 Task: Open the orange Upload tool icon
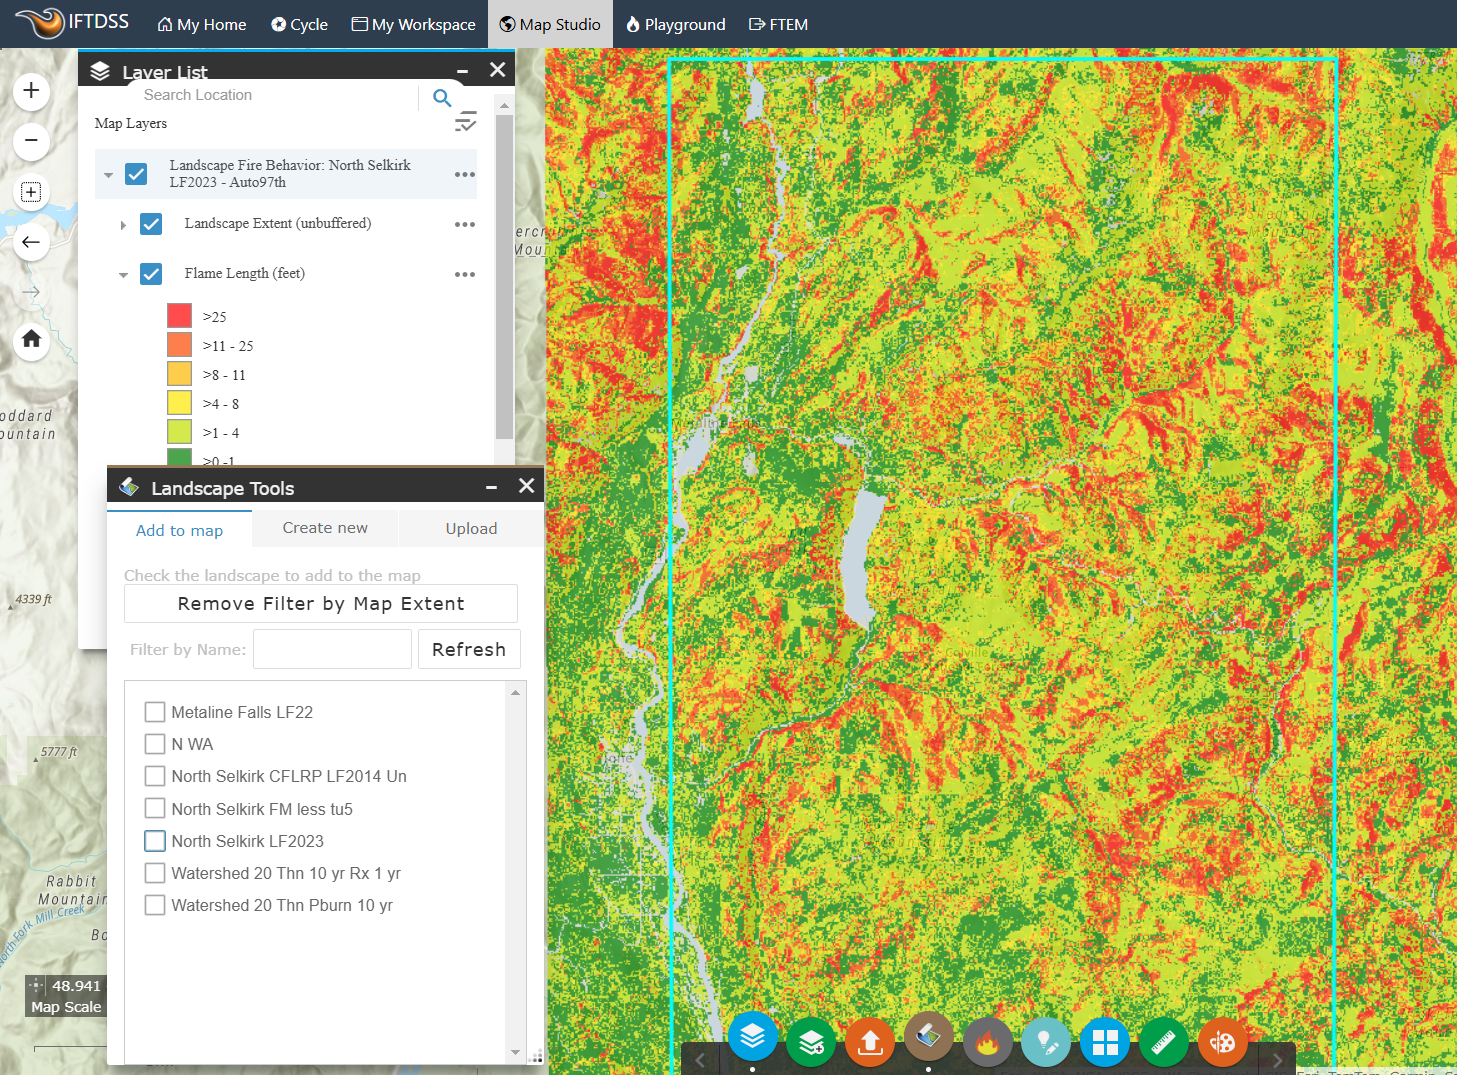click(x=869, y=1041)
